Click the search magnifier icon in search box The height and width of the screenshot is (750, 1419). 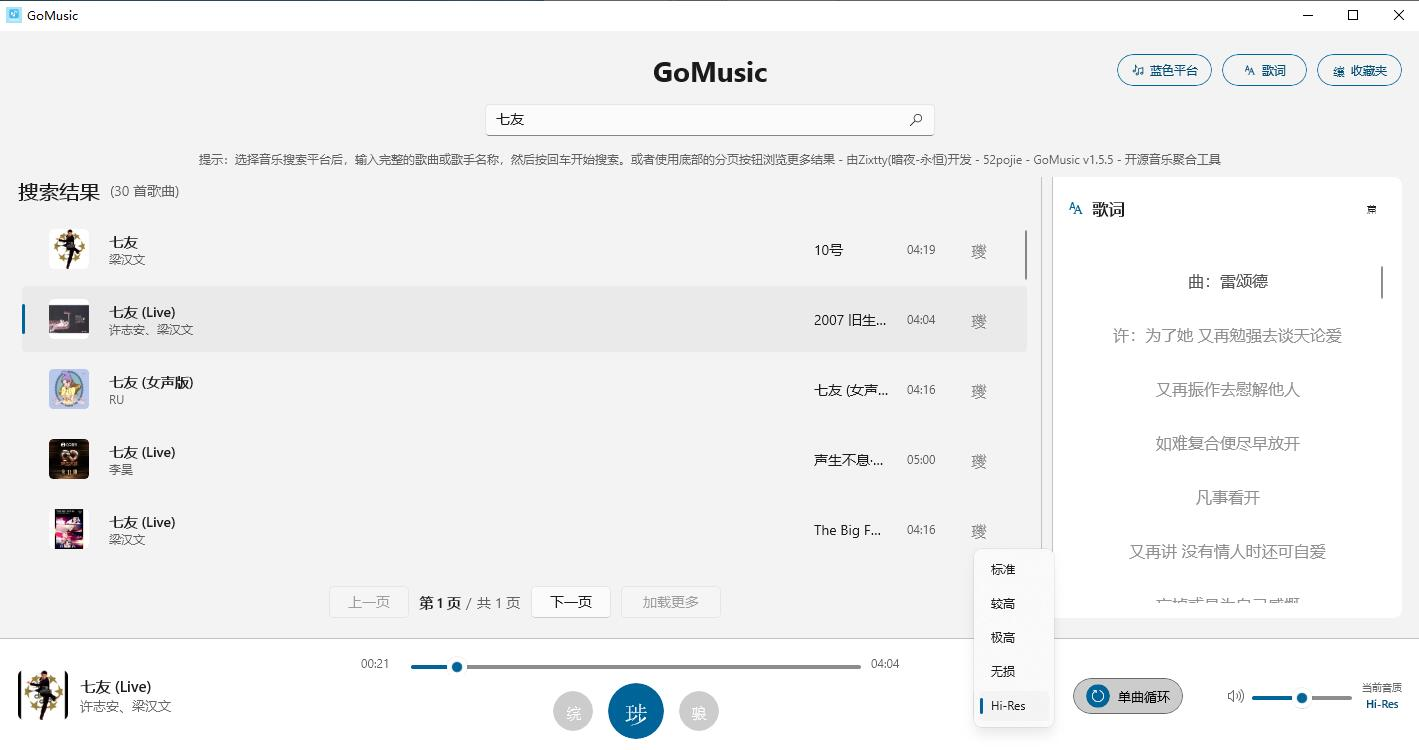point(915,120)
